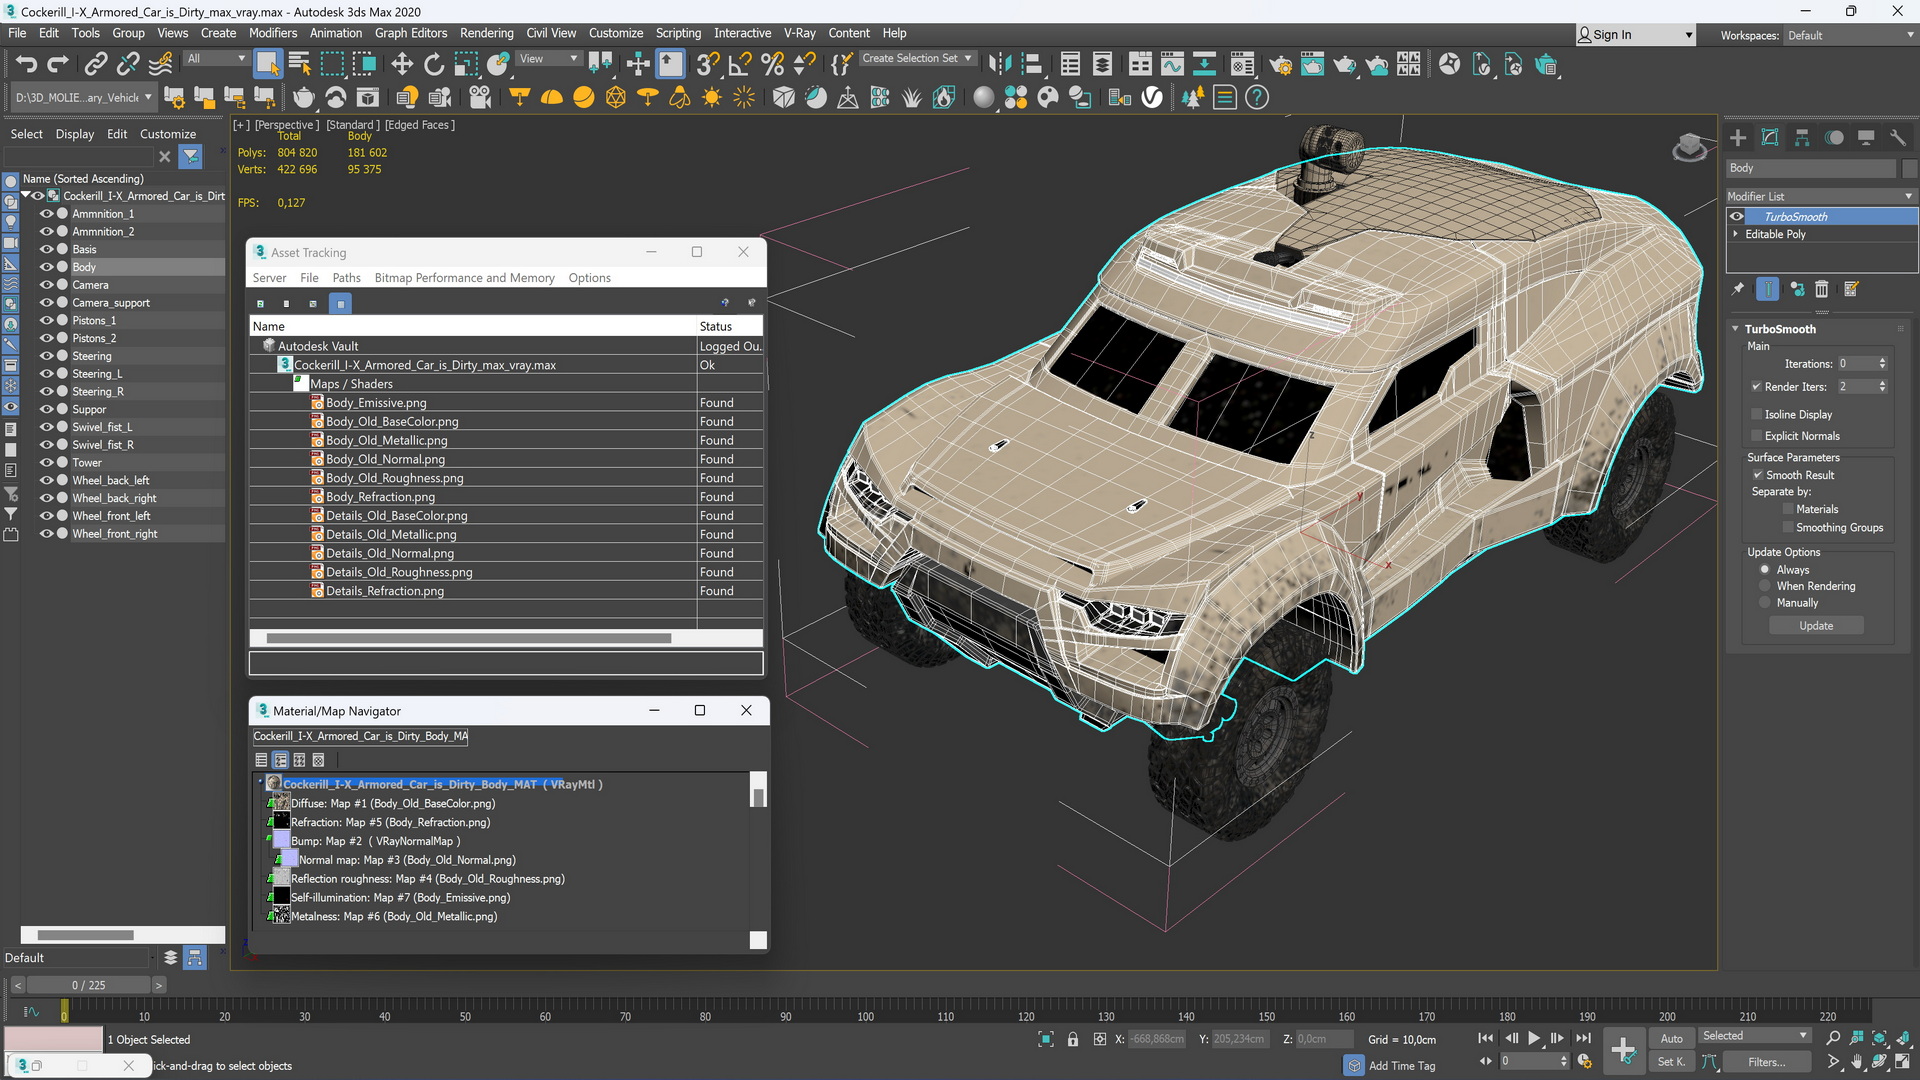Click the TurboSmooth Update button
The height and width of the screenshot is (1080, 1920).
click(1816, 626)
